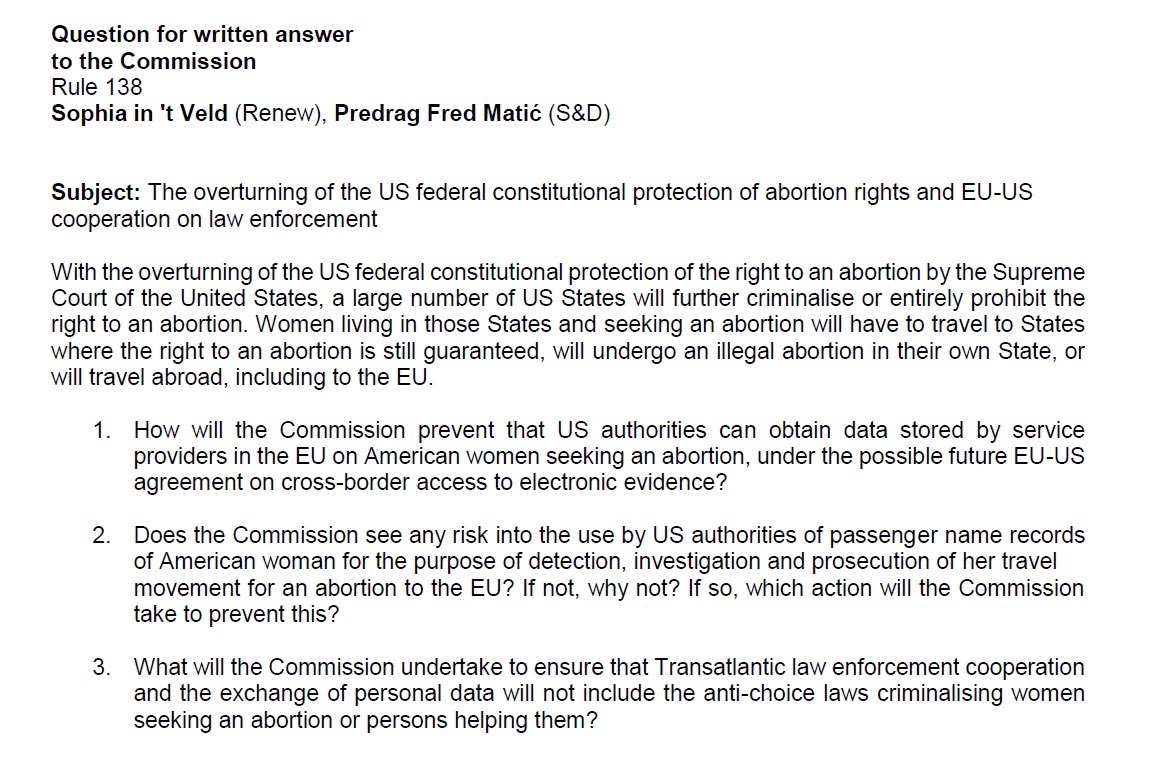Click list number 3 marker
Viewport: 1159px width, 768px height.
point(101,667)
